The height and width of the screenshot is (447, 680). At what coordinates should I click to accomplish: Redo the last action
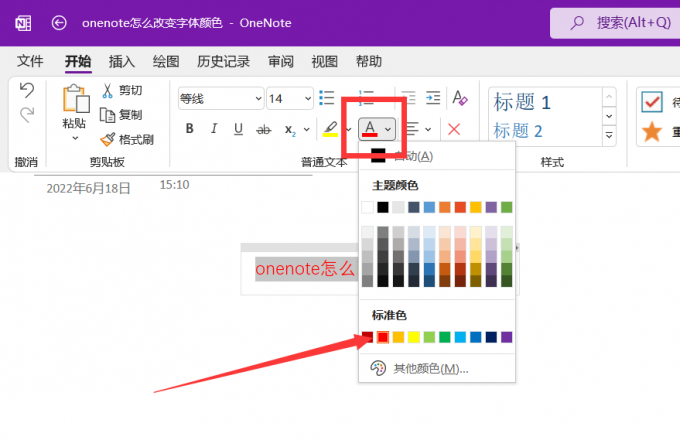pos(27,115)
